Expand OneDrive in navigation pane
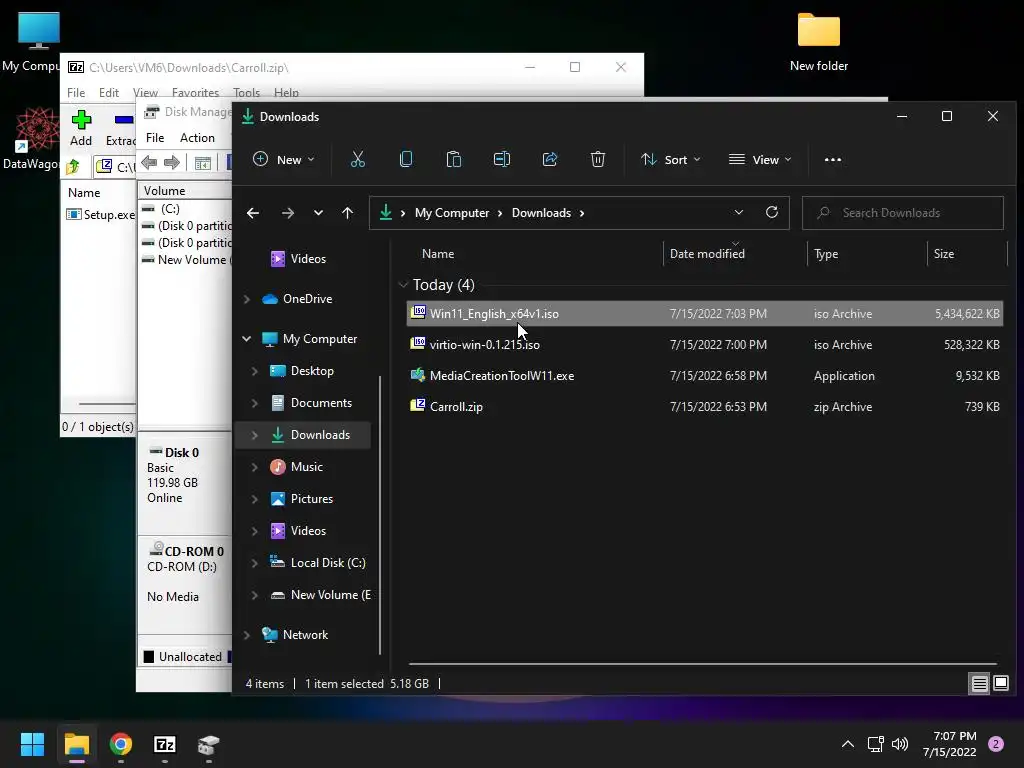Viewport: 1024px width, 768px height. (247, 299)
